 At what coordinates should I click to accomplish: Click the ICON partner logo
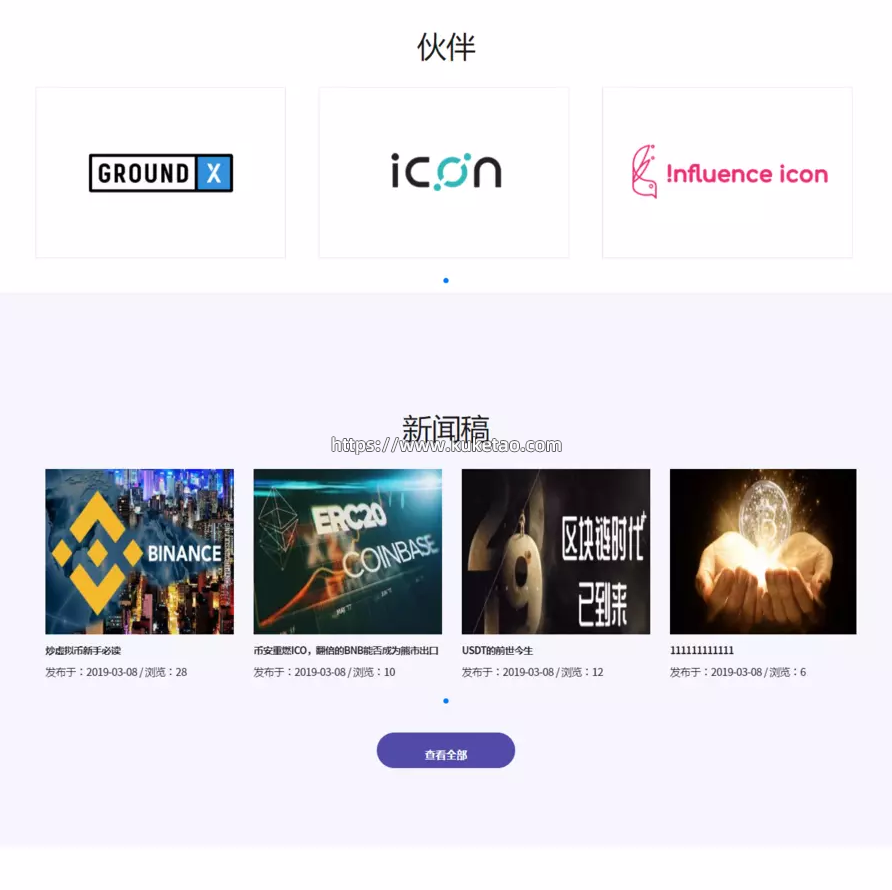(x=446, y=171)
